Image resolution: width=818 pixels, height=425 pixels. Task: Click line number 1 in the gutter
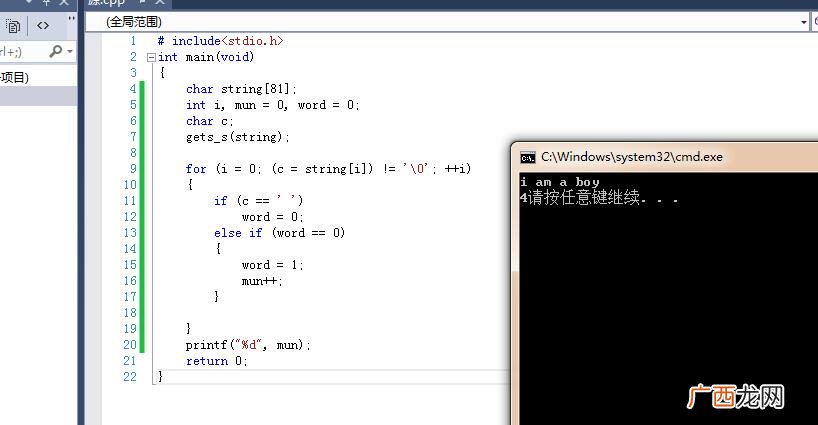(x=134, y=41)
